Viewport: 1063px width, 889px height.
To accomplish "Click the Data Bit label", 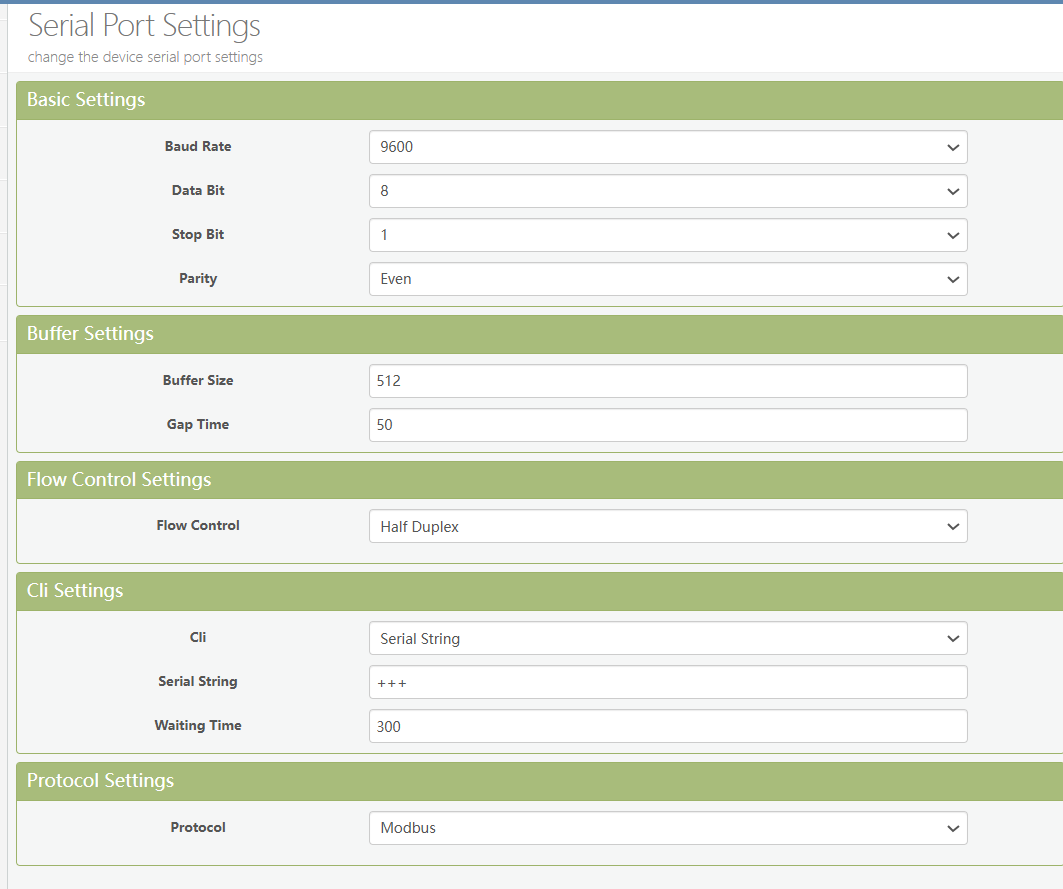I will click(x=198, y=191).
